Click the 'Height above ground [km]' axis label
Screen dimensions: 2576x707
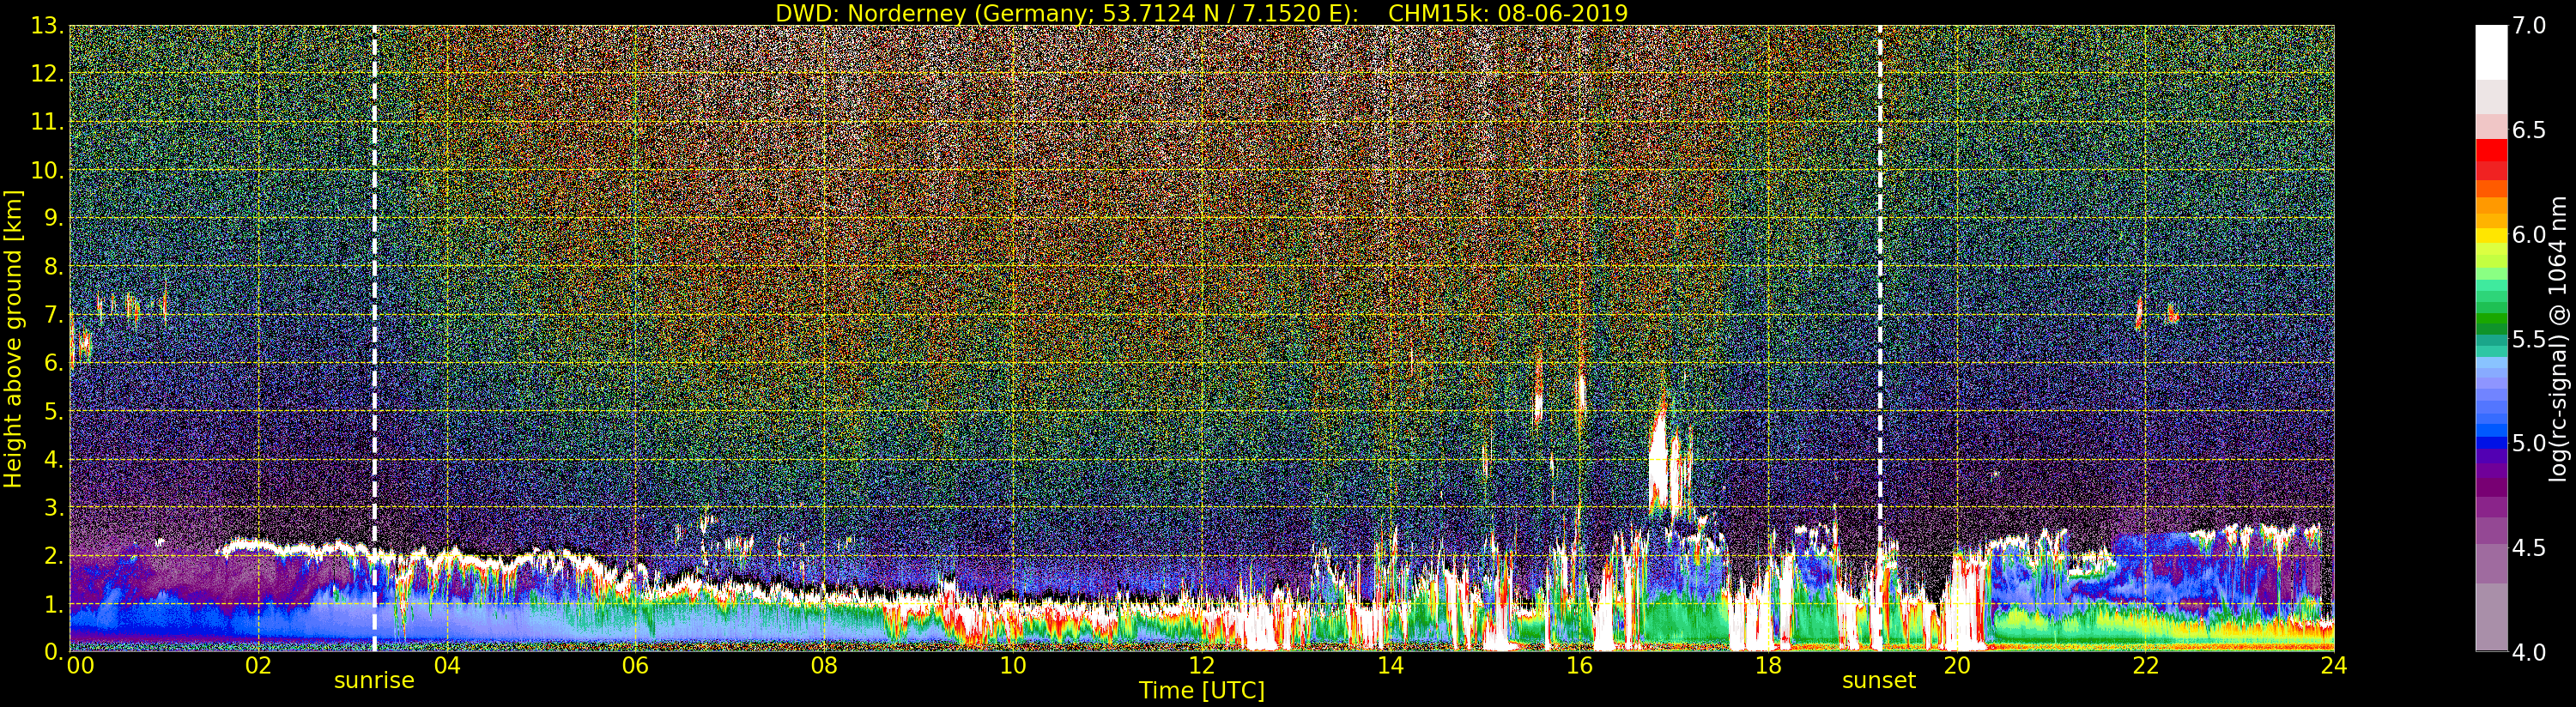click(x=13, y=338)
